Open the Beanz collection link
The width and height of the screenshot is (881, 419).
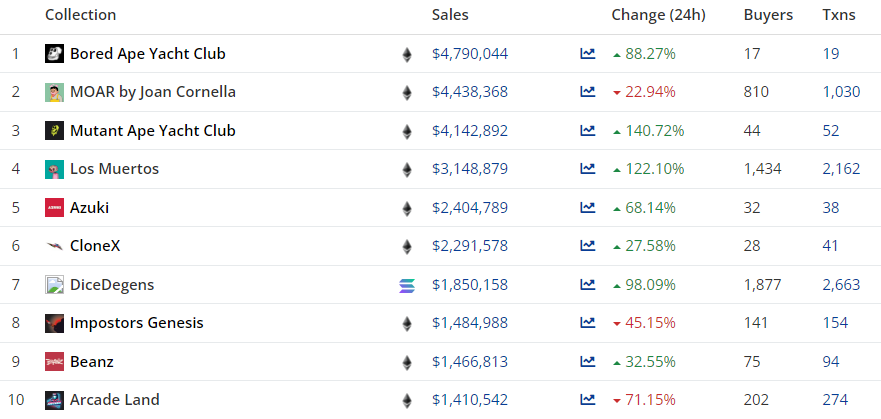pyautogui.click(x=92, y=361)
